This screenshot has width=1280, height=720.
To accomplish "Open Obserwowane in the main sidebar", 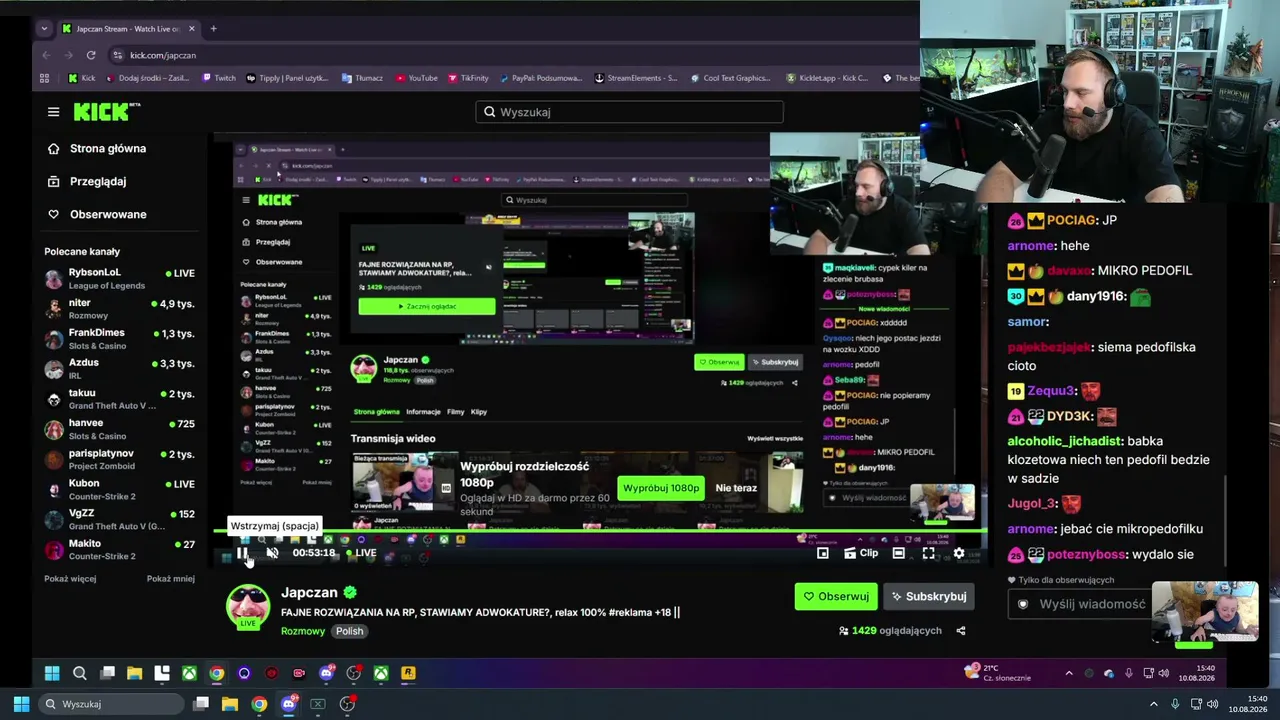I will pyautogui.click(x=98, y=215).
